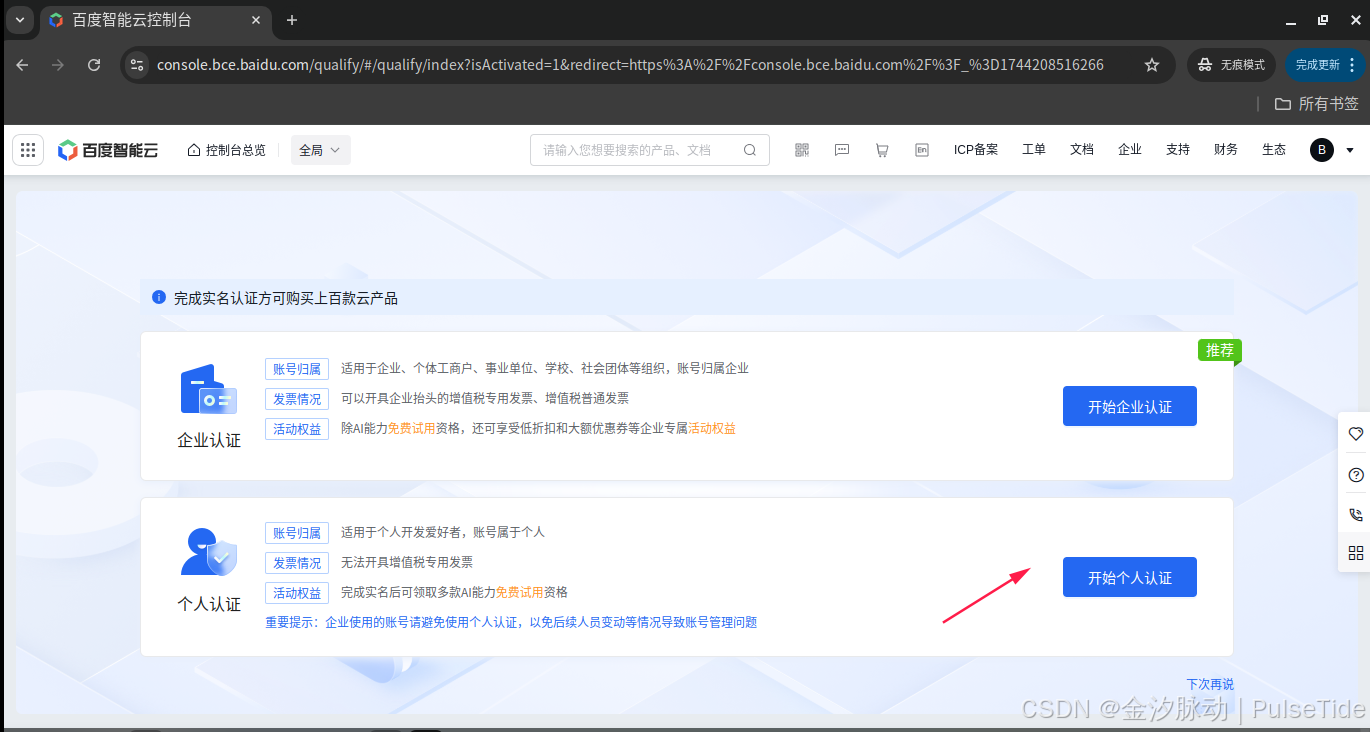Click the address bar URL
Screen dimensions: 1370x732
(x=630, y=65)
